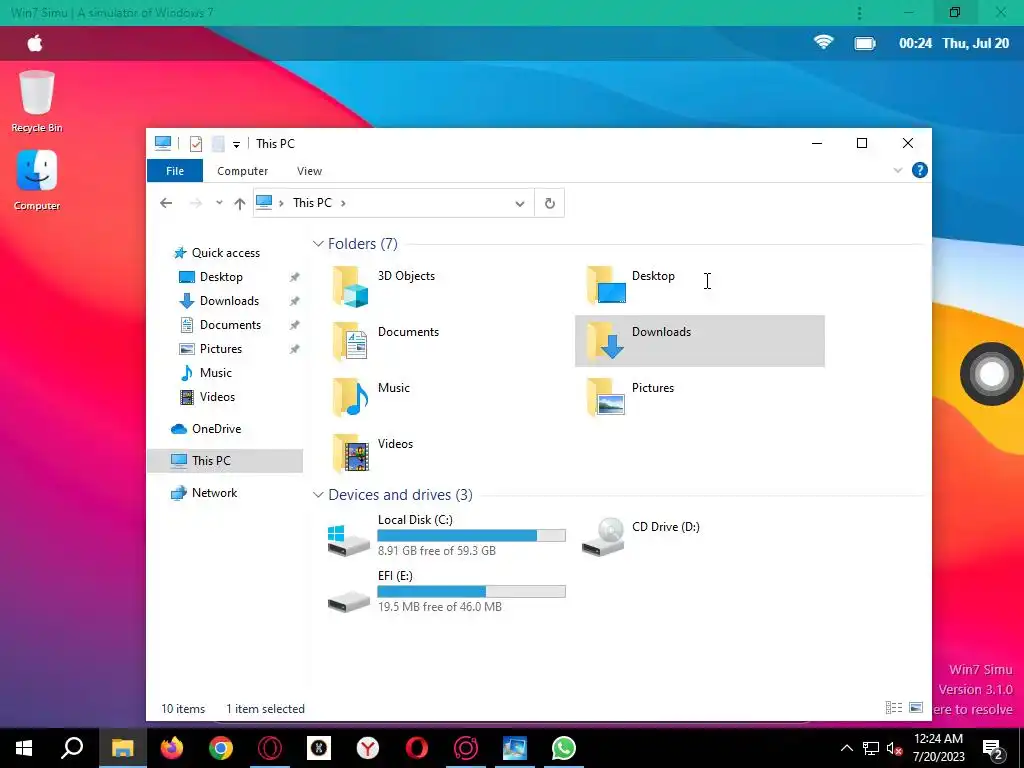Viewport: 1024px width, 768px height.
Task: Open Yandex browser from the taskbar
Action: click(x=368, y=748)
